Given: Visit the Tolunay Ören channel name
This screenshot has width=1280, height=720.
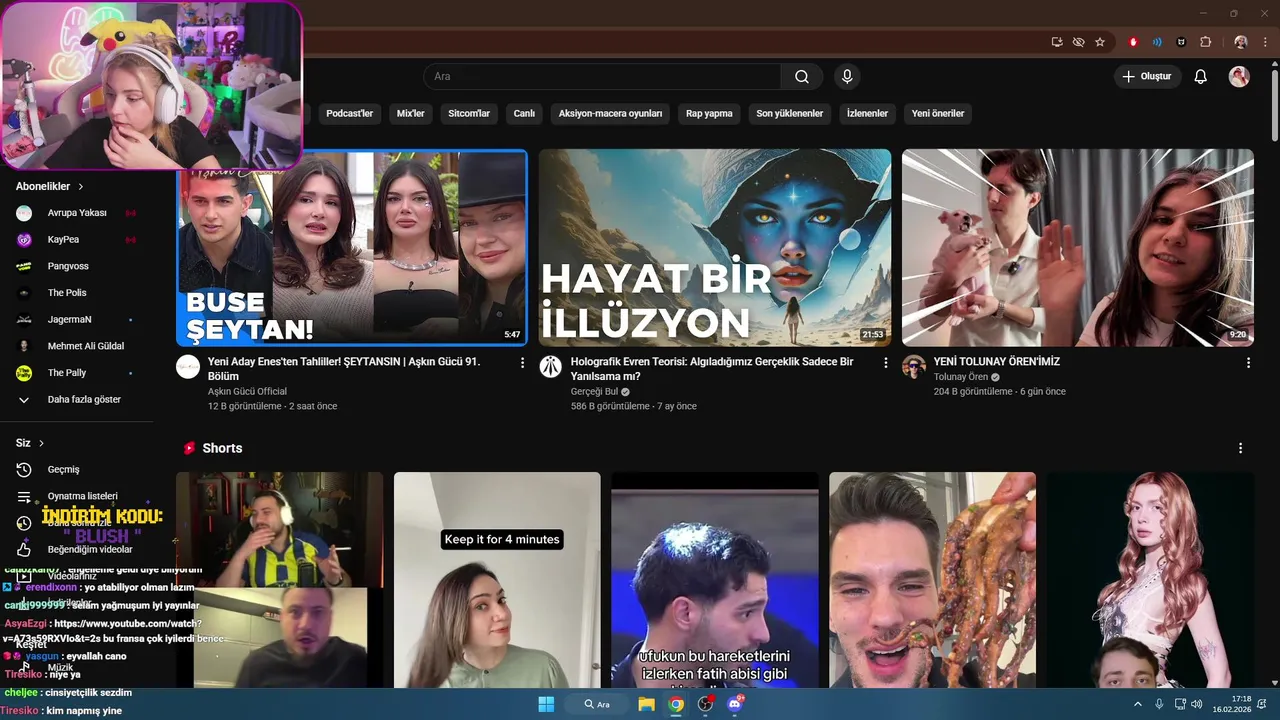Looking at the screenshot, I should click(961, 377).
